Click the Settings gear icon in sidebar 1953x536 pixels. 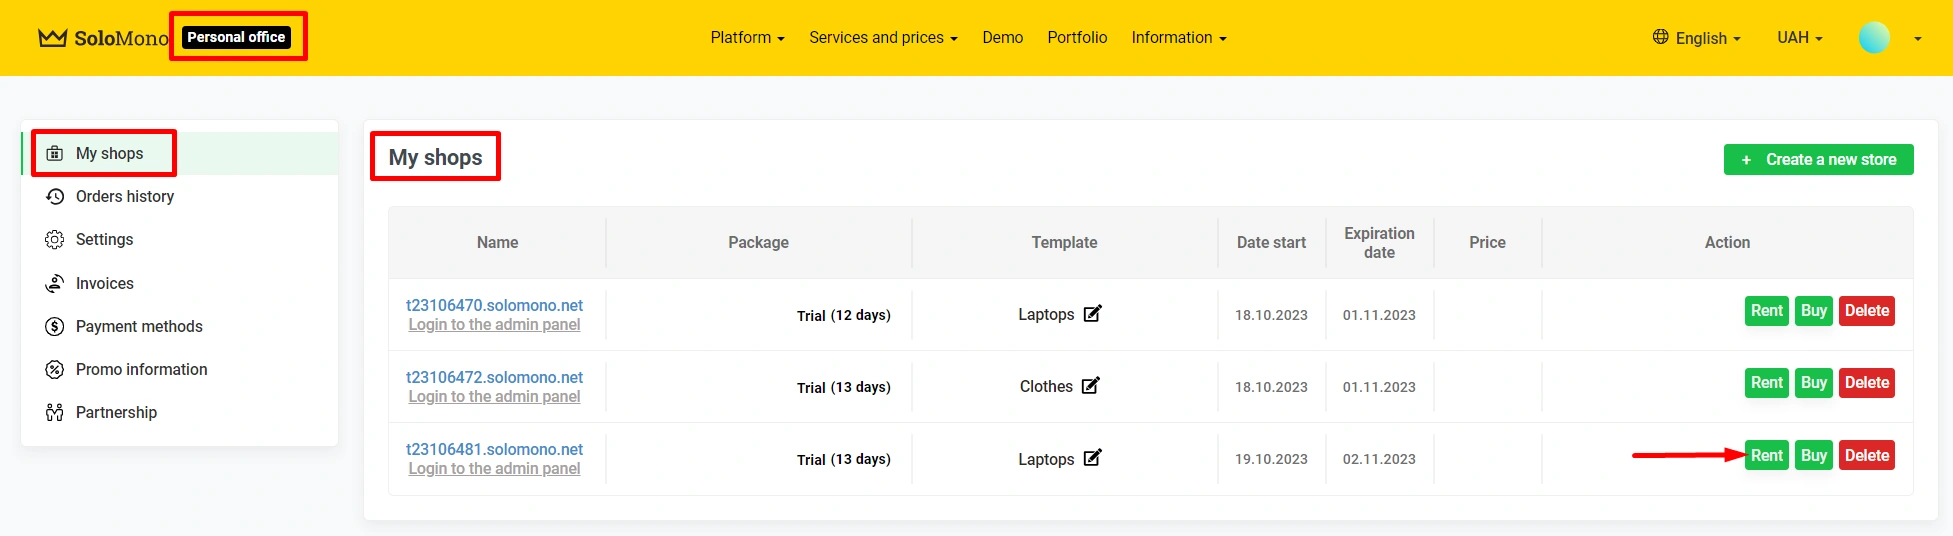(x=55, y=240)
